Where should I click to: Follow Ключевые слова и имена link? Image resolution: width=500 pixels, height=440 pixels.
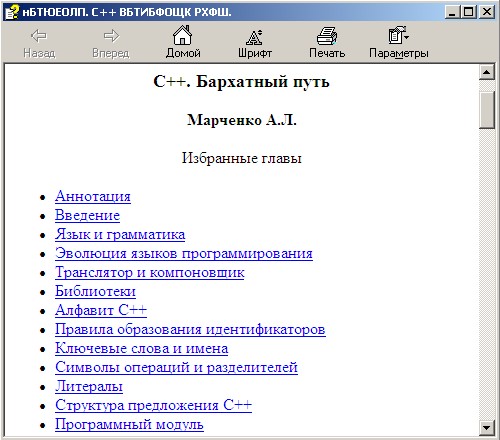coord(141,348)
